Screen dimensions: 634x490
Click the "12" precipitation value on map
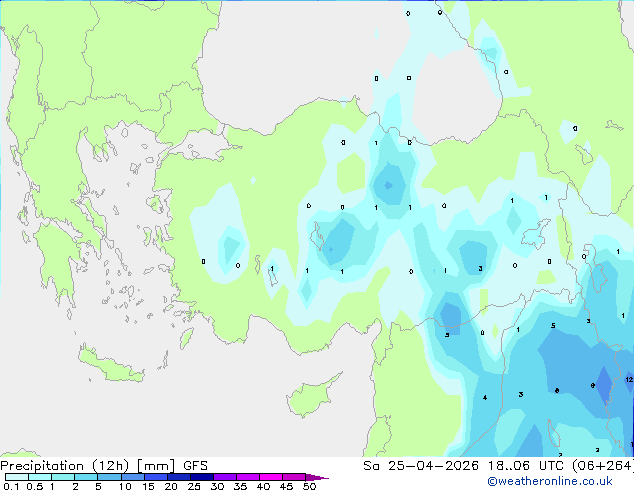click(x=629, y=380)
